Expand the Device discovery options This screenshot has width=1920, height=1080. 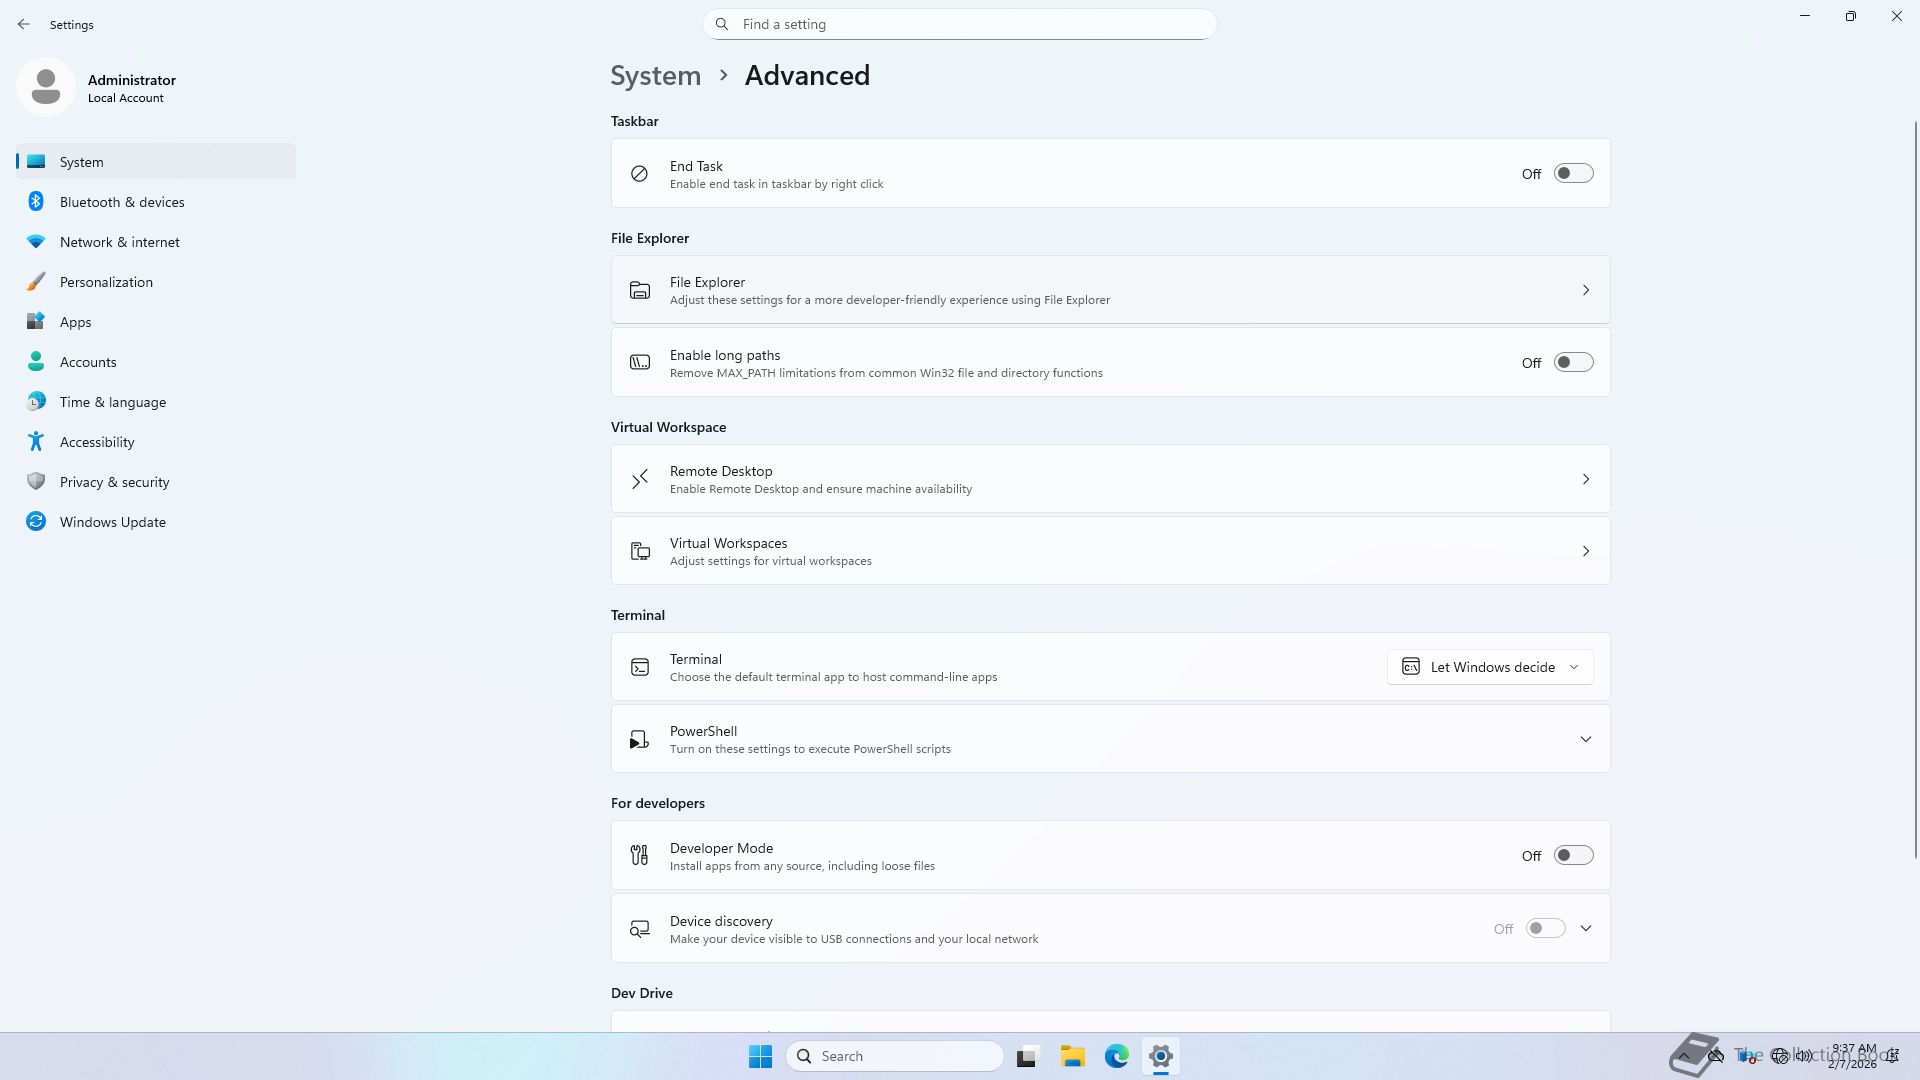pos(1585,929)
